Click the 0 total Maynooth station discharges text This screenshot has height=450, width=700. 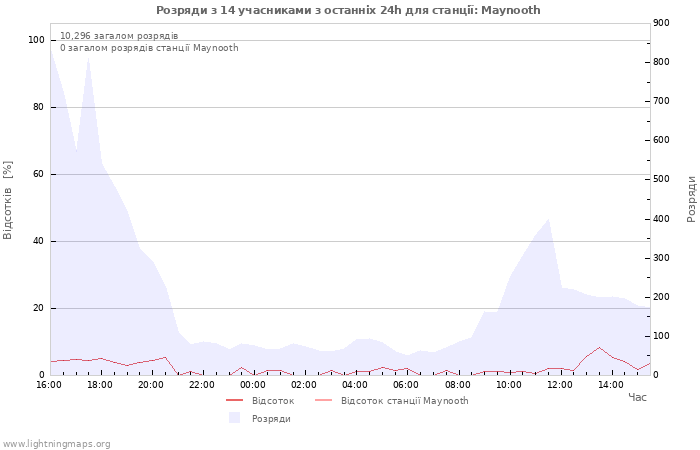click(x=149, y=48)
